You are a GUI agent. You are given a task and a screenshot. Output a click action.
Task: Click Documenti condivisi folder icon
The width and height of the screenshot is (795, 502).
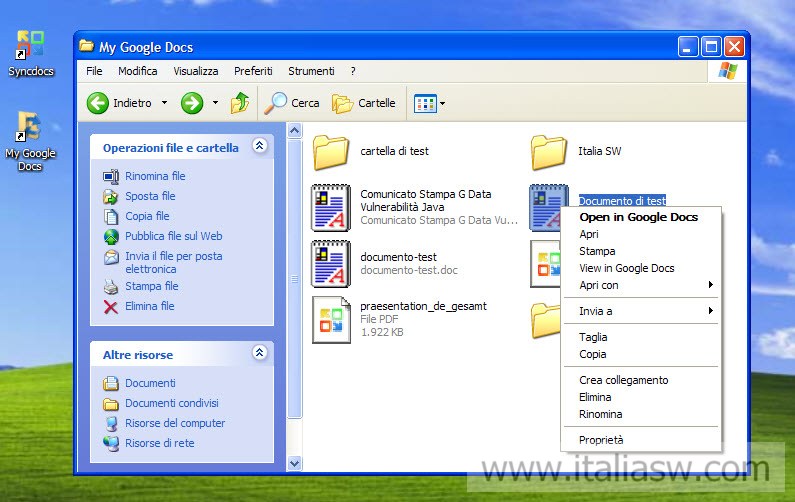pyautogui.click(x=111, y=404)
